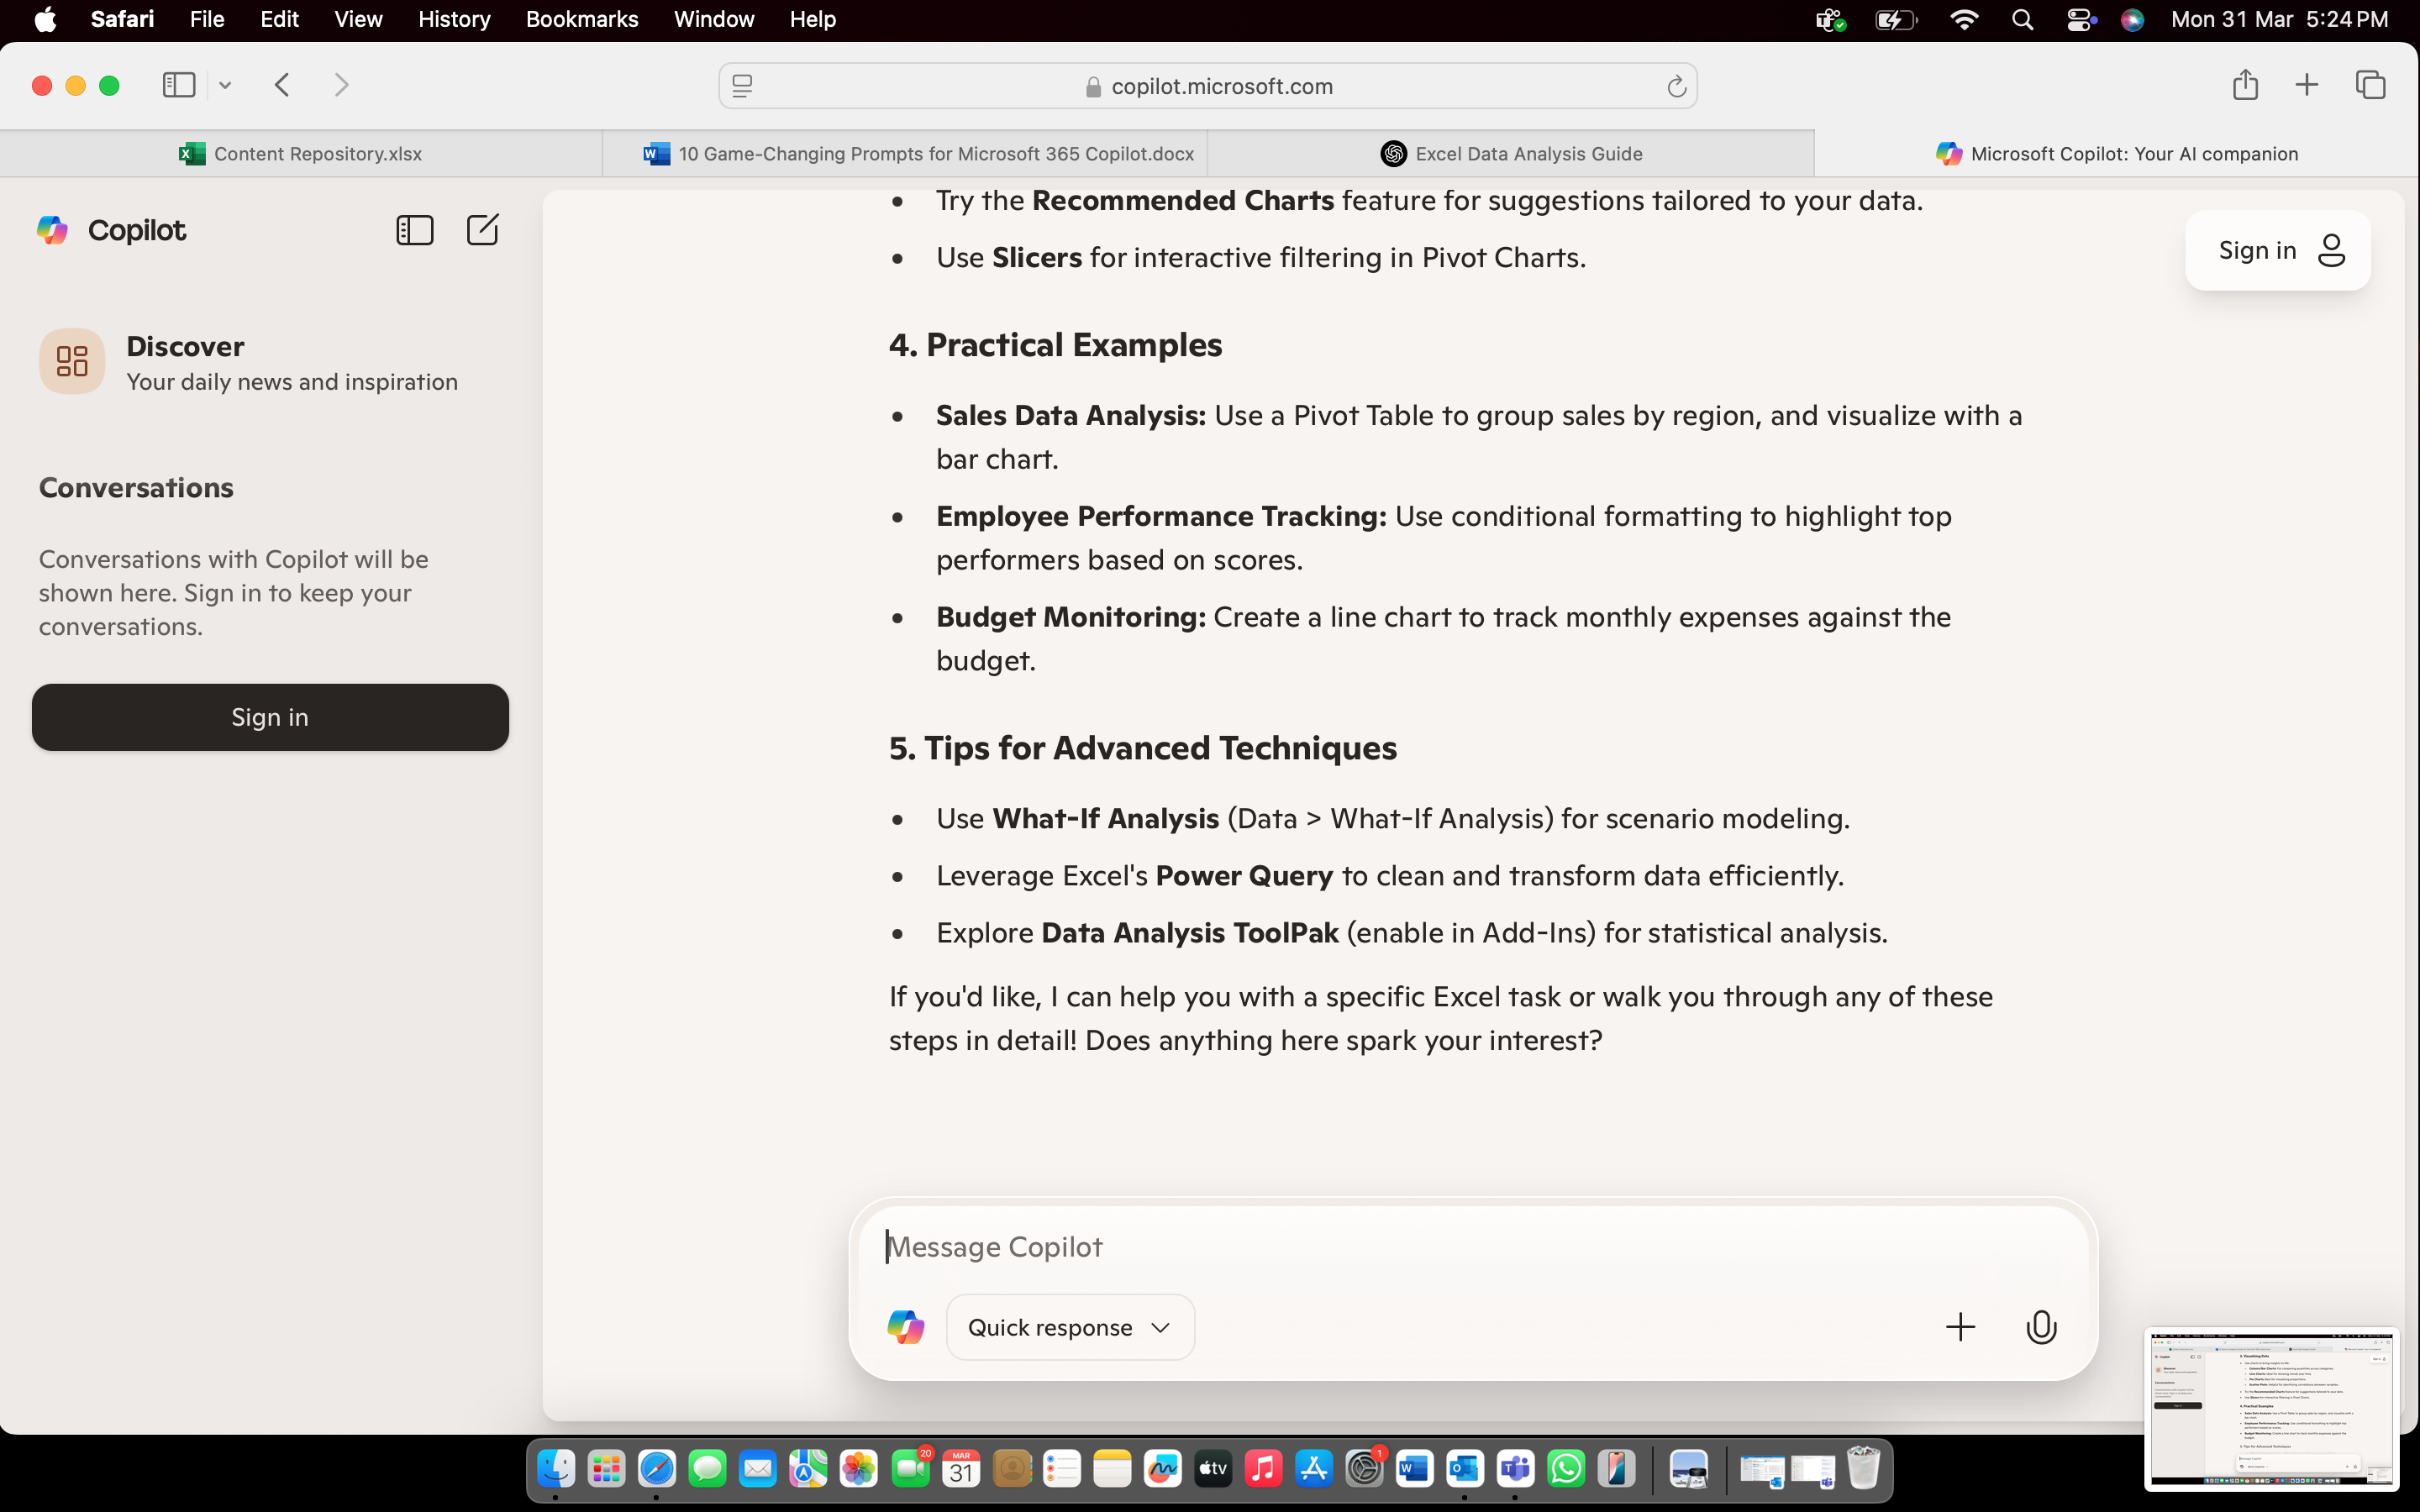Open System Settings from the dock
This screenshot has width=2420, height=1512.
point(1364,1469)
